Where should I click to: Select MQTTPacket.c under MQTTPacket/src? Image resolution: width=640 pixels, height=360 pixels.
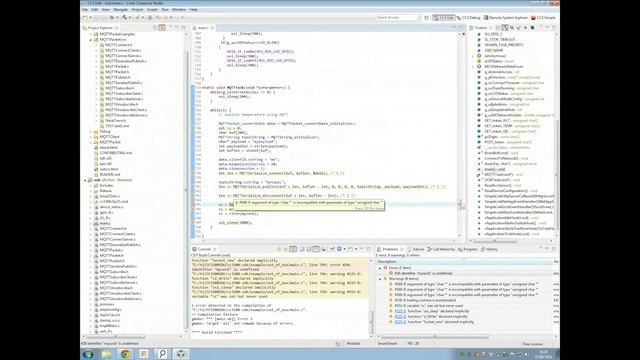click(117, 67)
